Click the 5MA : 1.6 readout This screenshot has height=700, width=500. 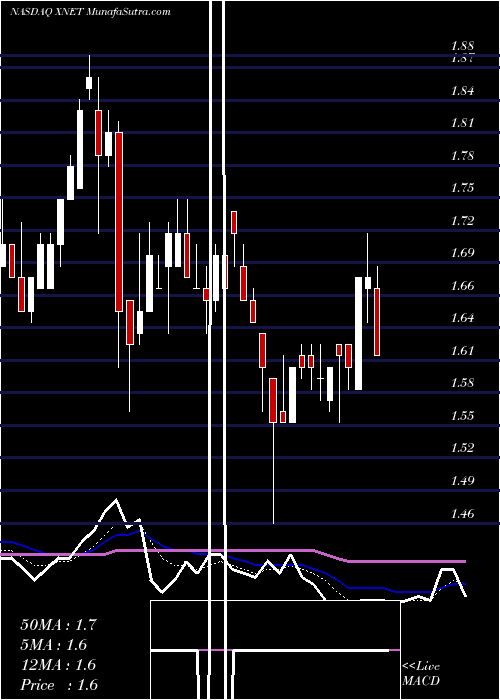click(54, 644)
